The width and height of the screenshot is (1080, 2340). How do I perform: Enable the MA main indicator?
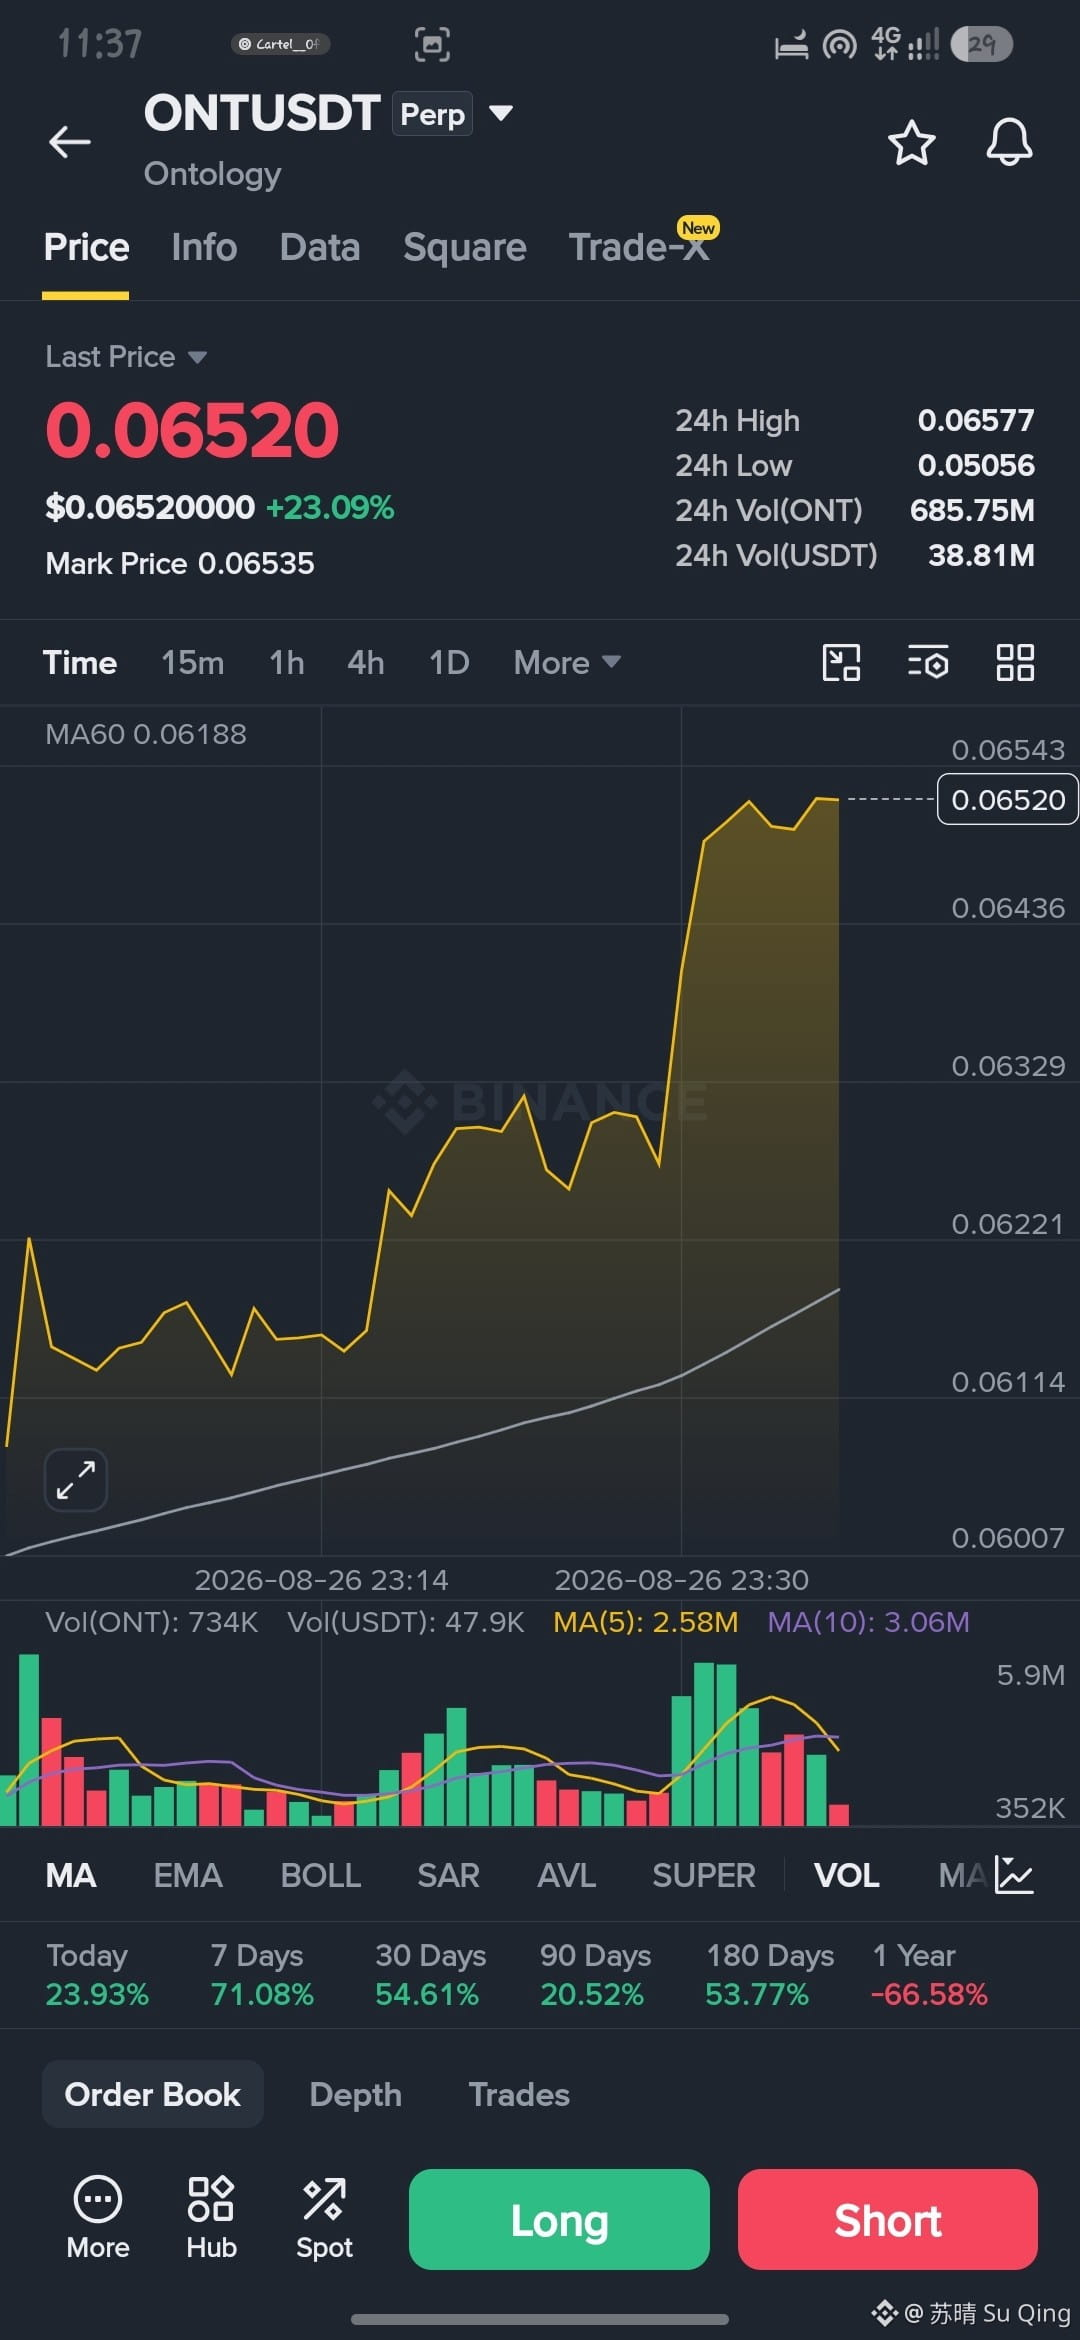[x=71, y=1876]
